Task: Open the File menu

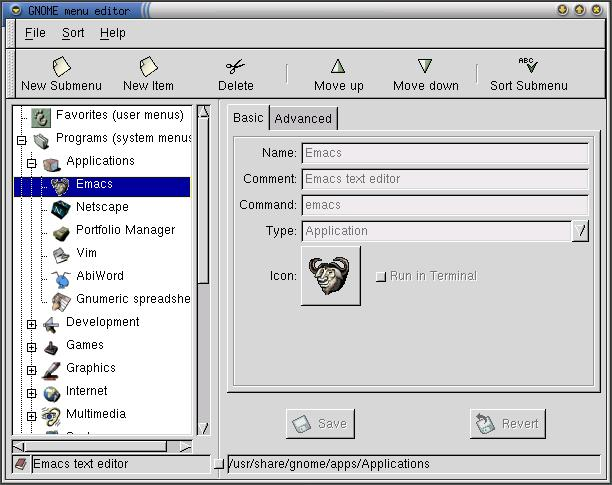Action: click(x=35, y=33)
